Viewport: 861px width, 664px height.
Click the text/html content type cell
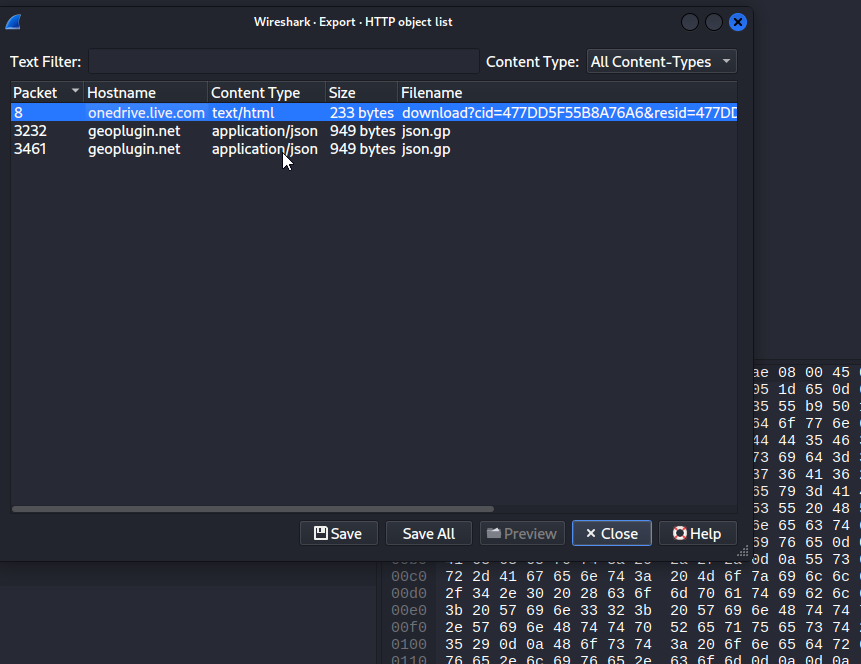pyautogui.click(x=243, y=113)
